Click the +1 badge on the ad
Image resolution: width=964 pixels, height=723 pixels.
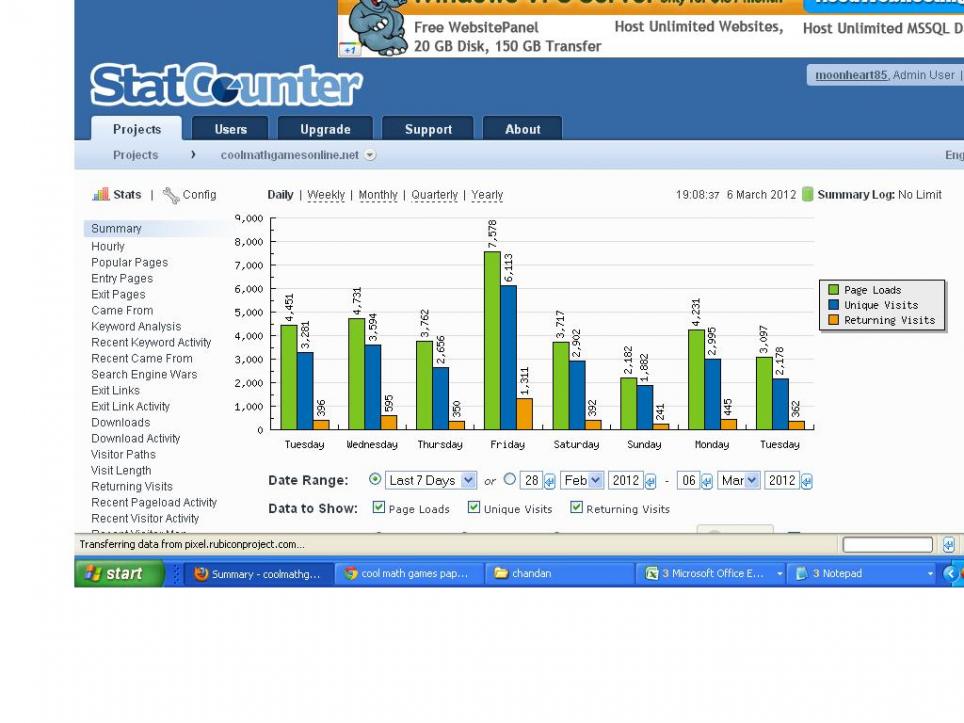pyautogui.click(x=349, y=50)
